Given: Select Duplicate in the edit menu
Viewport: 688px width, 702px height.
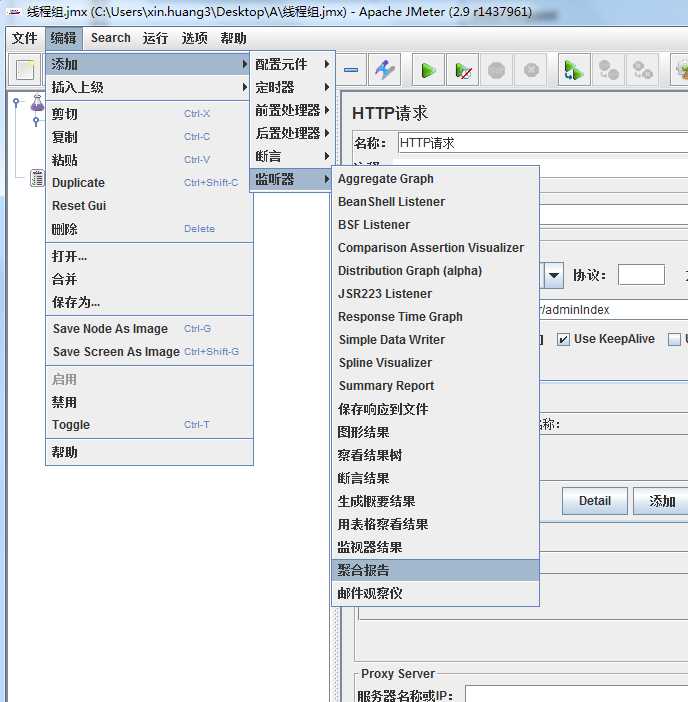Looking at the screenshot, I should click(x=150, y=183).
